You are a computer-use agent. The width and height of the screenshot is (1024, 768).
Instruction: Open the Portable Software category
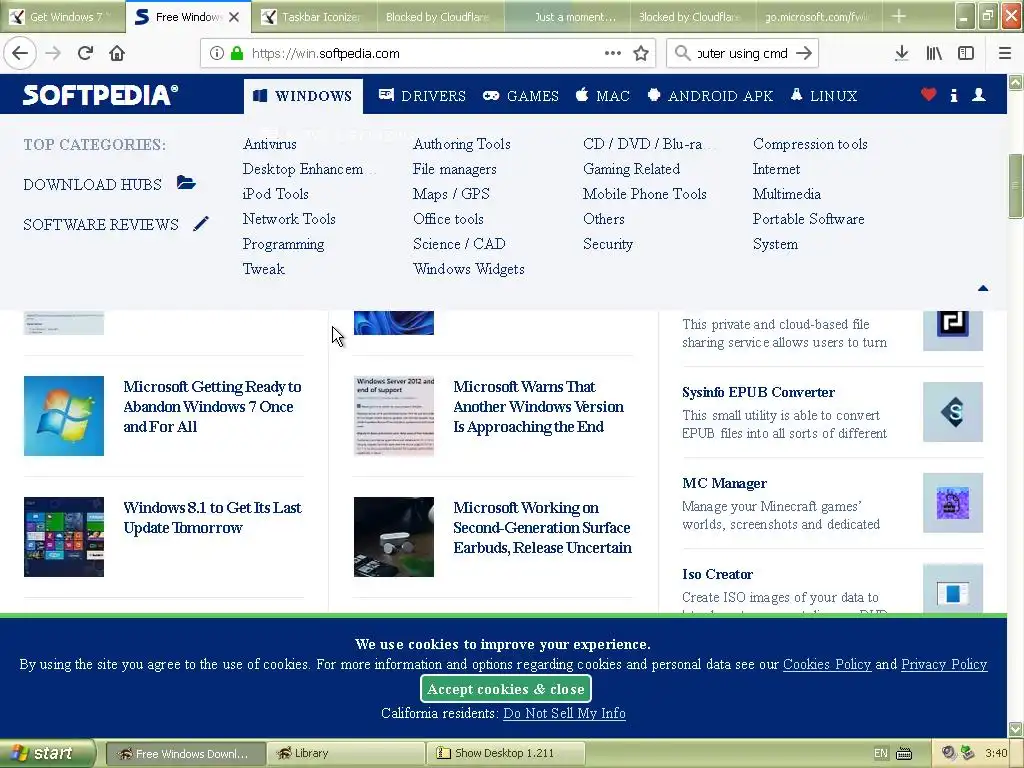click(x=808, y=219)
